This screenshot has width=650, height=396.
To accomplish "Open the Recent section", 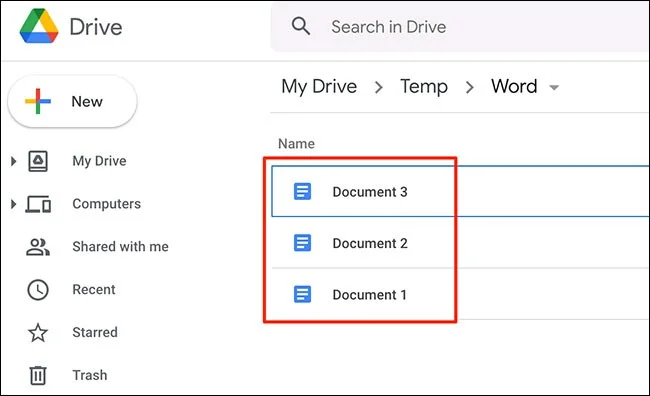I will (94, 289).
